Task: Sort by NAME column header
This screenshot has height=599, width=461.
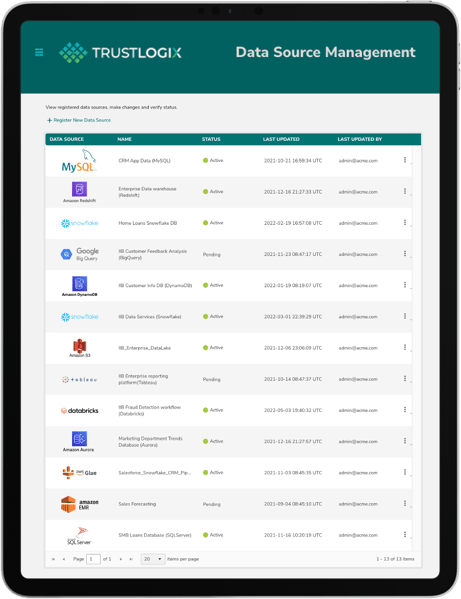Action: click(125, 139)
